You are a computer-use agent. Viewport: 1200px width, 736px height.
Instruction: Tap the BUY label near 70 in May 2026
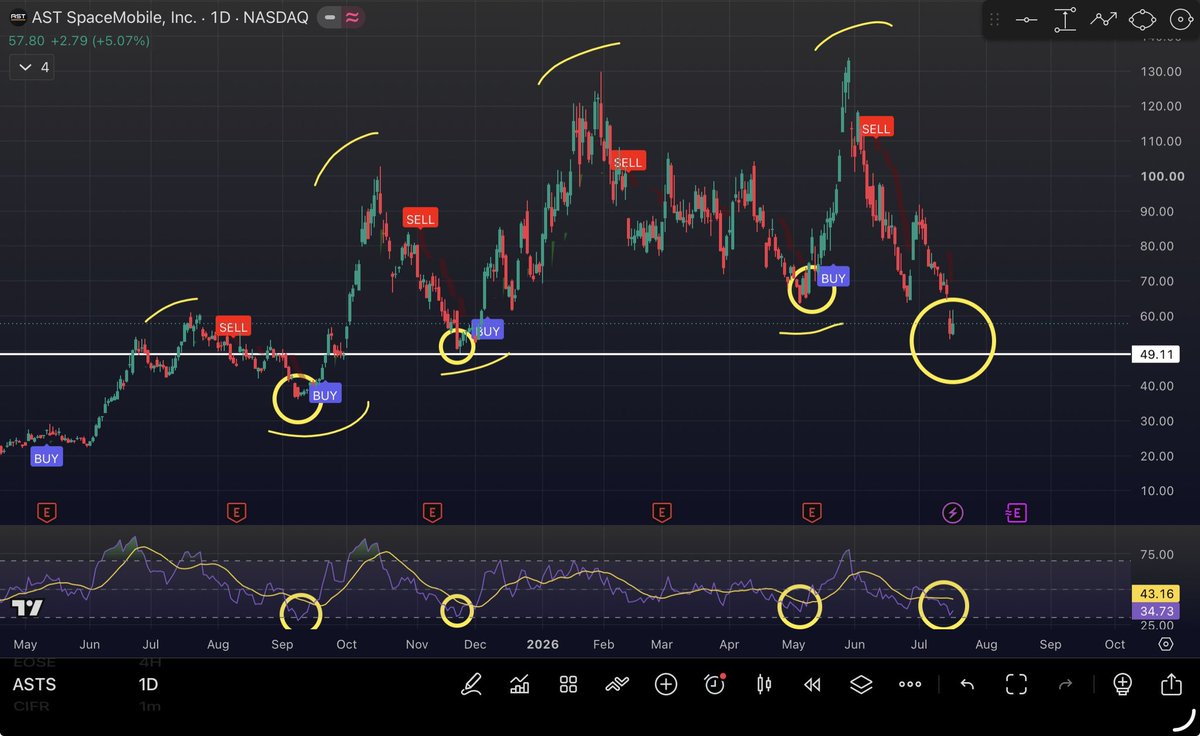833,278
